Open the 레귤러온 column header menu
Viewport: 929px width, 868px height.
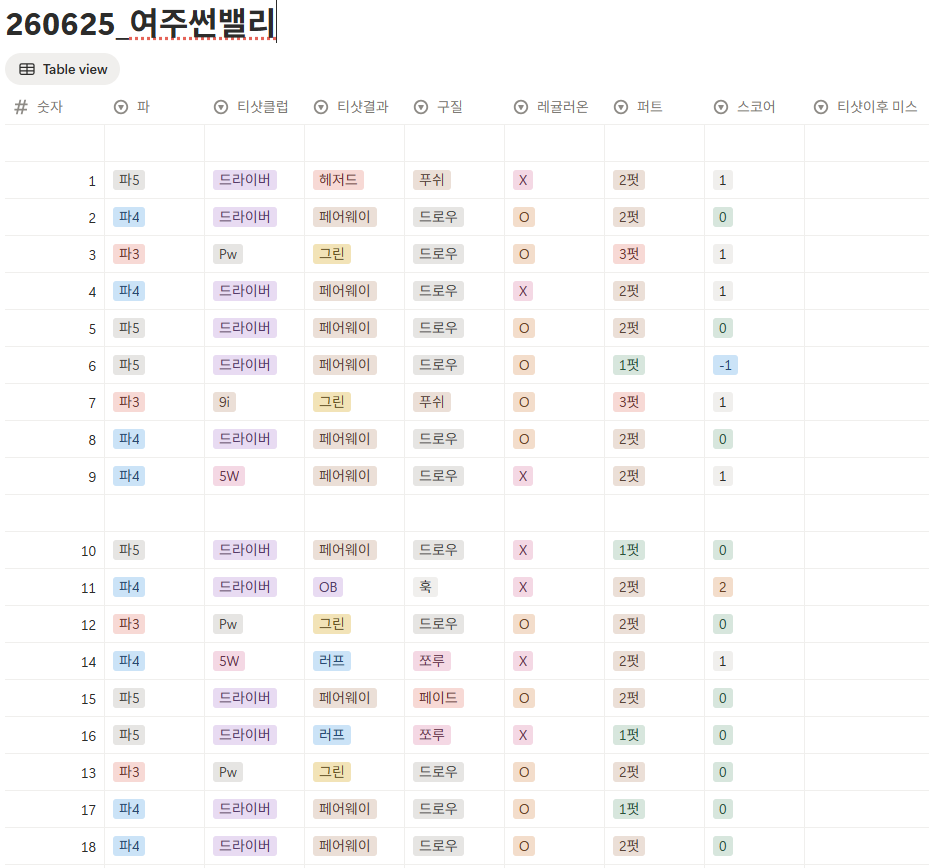[x=555, y=107]
